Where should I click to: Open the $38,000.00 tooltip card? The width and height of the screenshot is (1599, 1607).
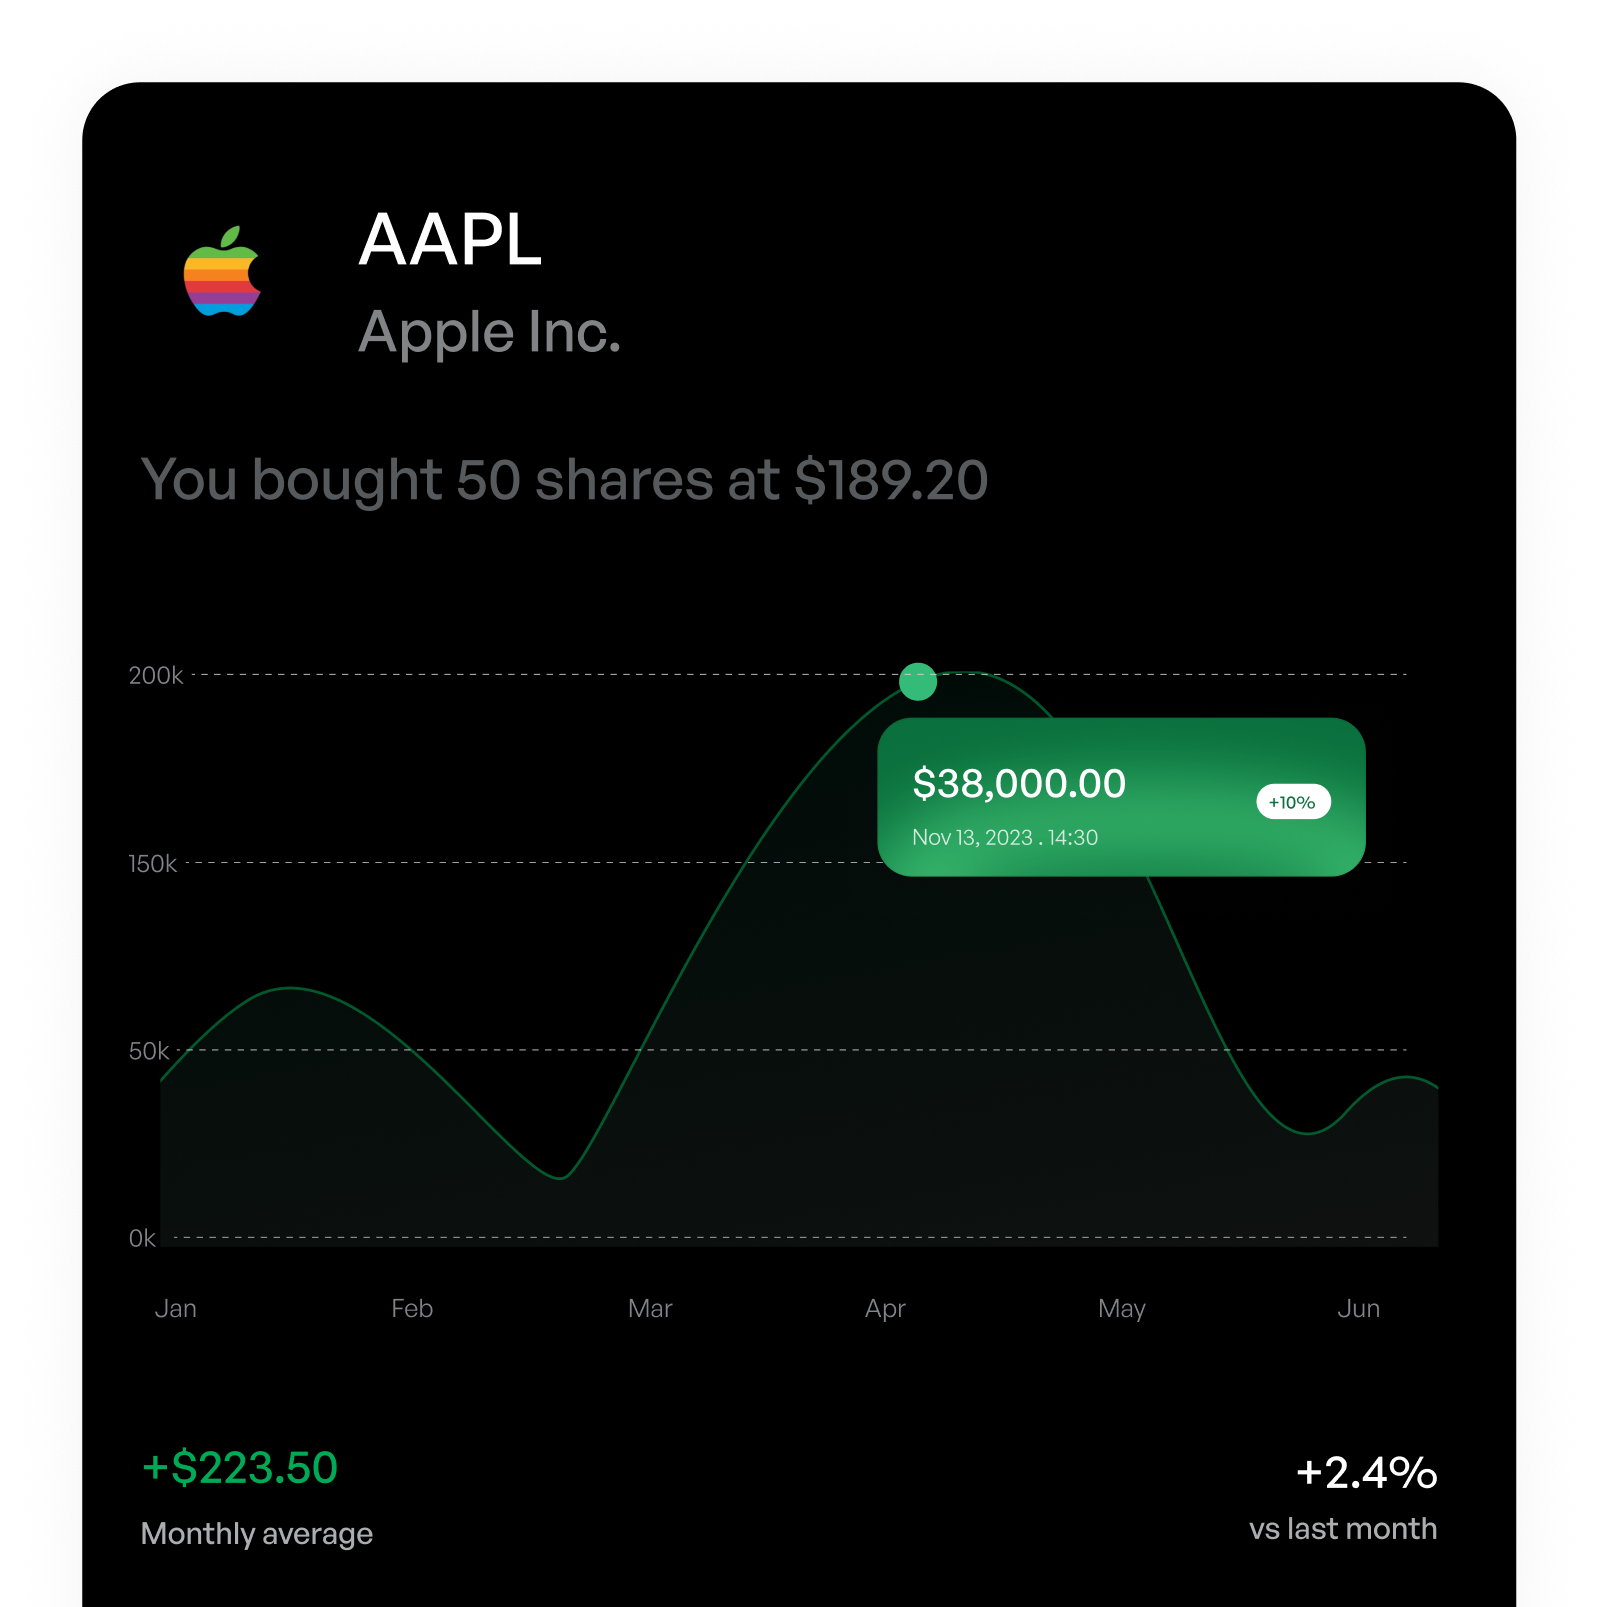coord(1121,797)
